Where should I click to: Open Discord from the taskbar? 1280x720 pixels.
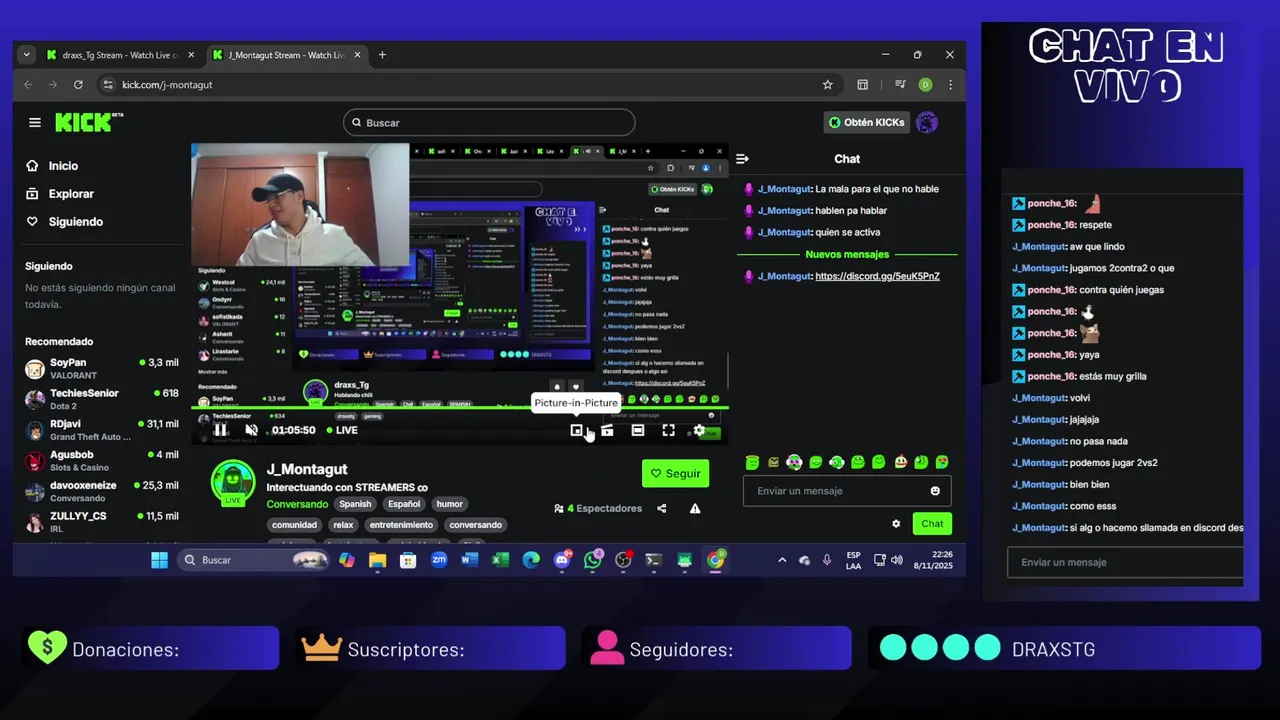coord(562,560)
